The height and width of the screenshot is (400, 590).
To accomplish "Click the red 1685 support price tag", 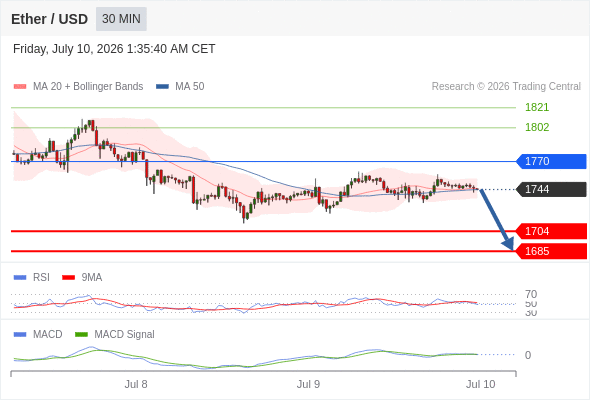I will [551, 251].
